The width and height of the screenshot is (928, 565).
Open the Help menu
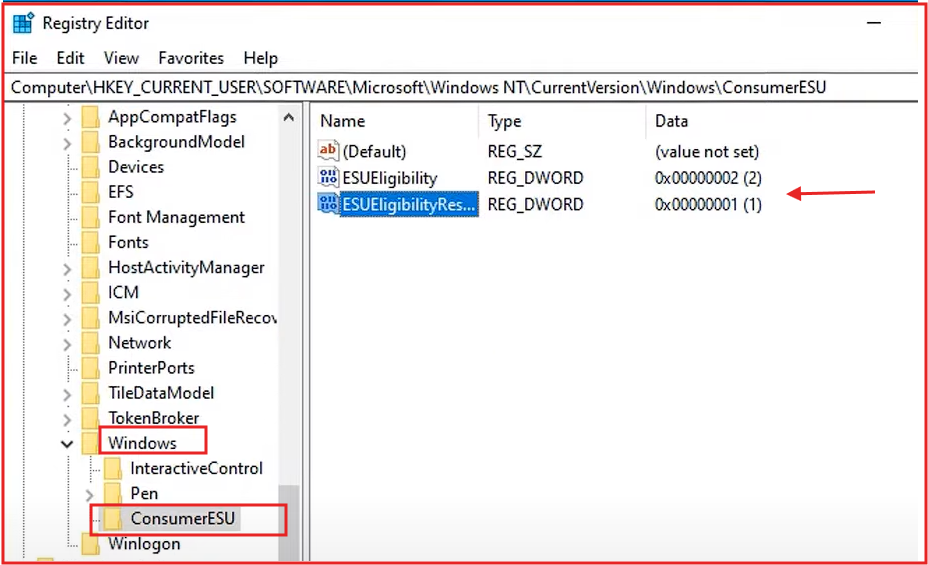[260, 58]
